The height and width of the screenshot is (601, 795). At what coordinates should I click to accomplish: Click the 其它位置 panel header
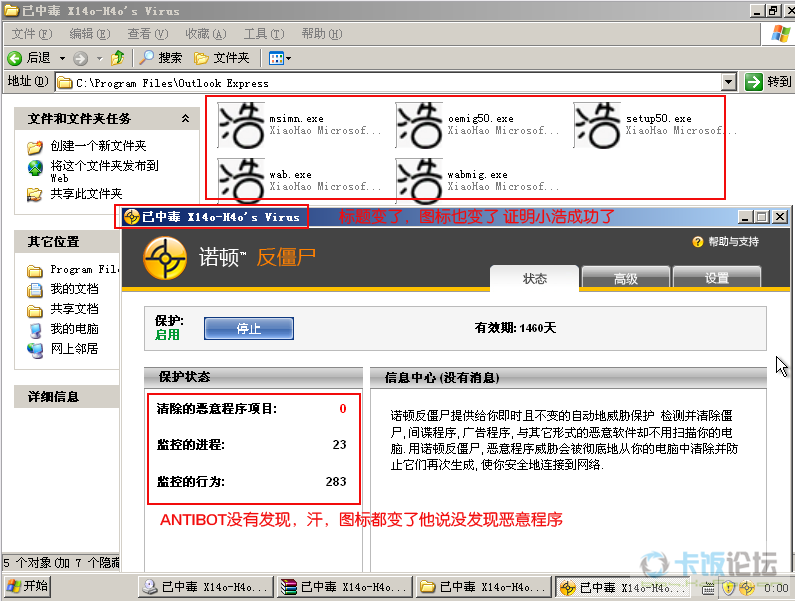pyautogui.click(x=66, y=241)
